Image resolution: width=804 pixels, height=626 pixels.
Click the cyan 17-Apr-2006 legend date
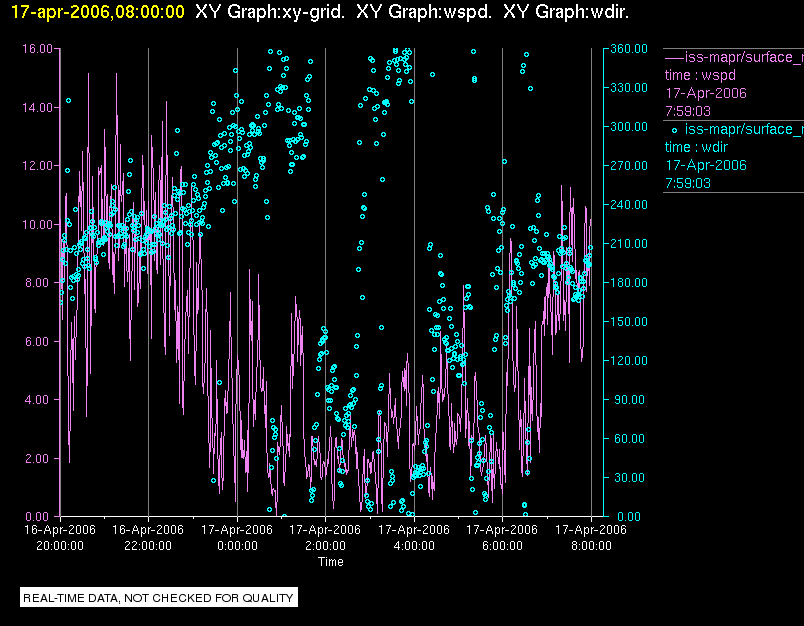click(706, 165)
